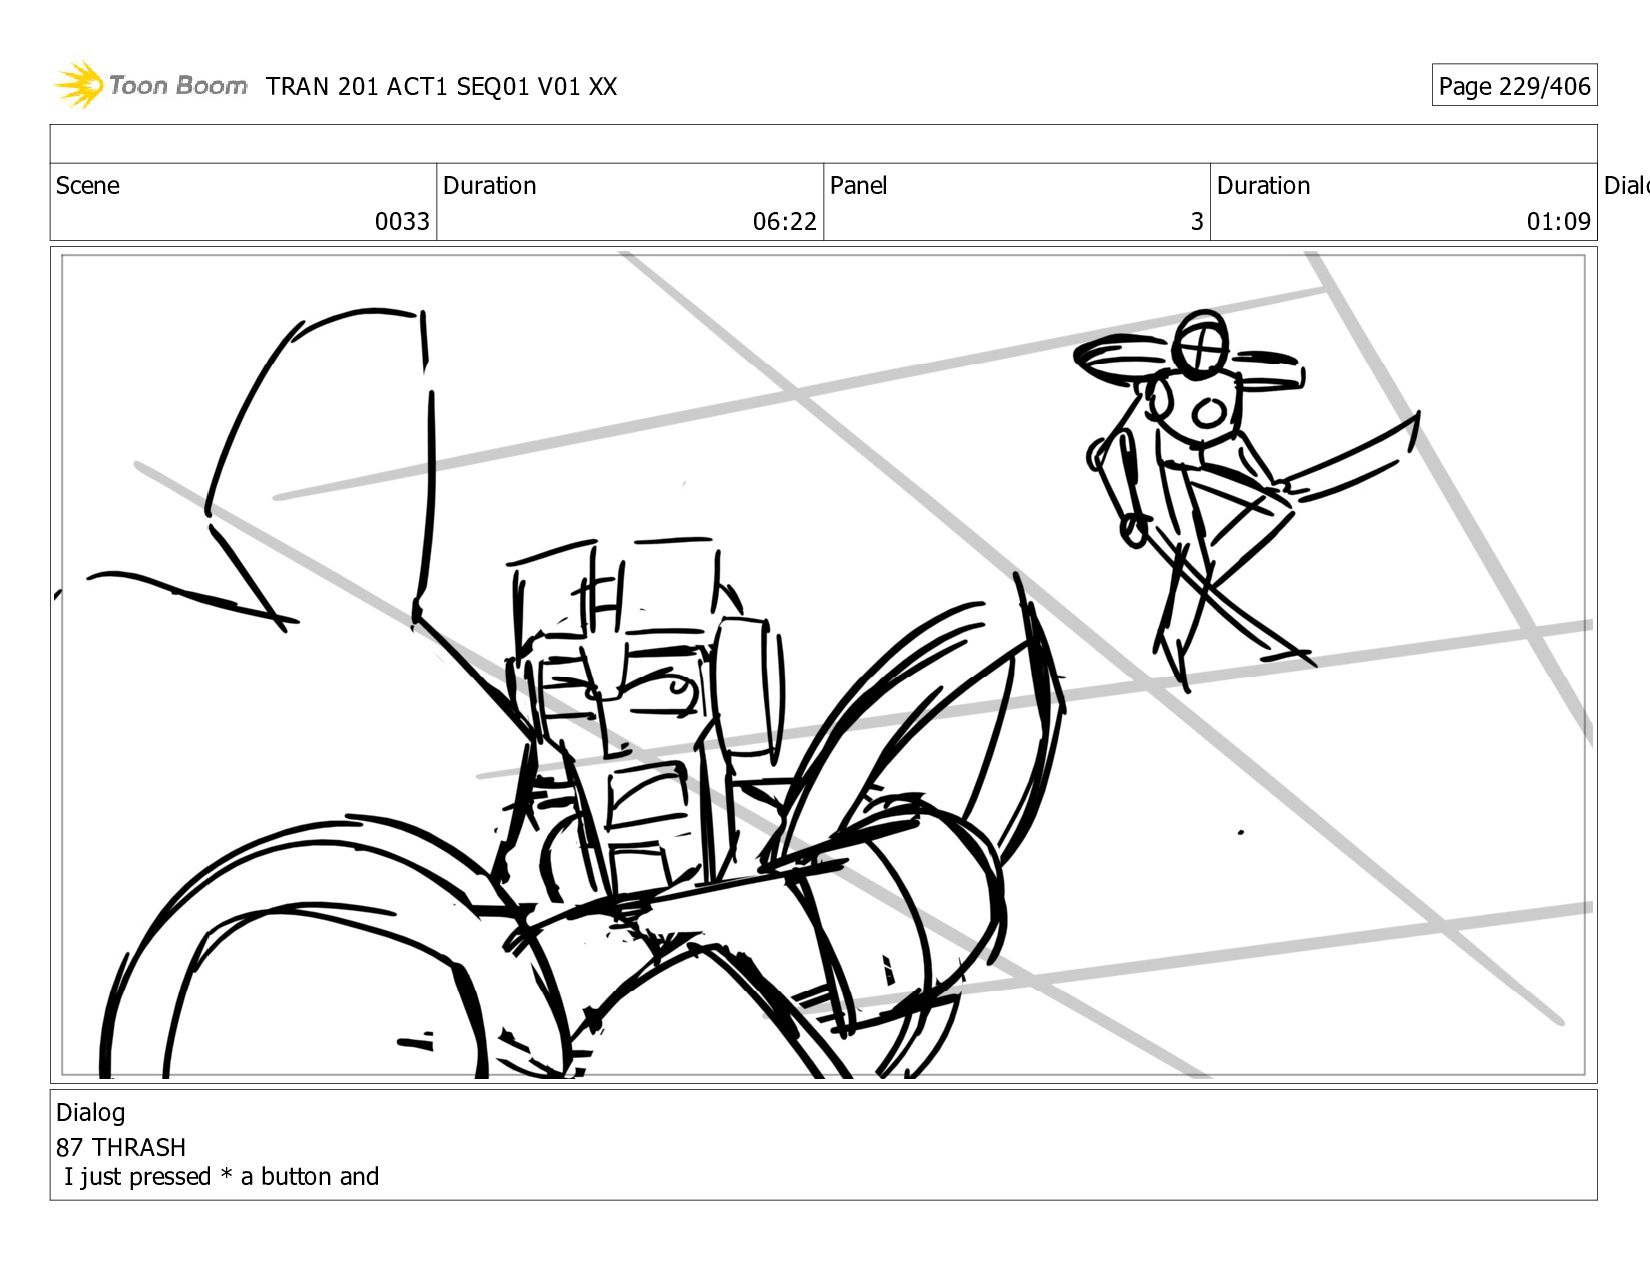Click the 'Page 229/406' box
The image size is (1650, 1275).
1514,86
